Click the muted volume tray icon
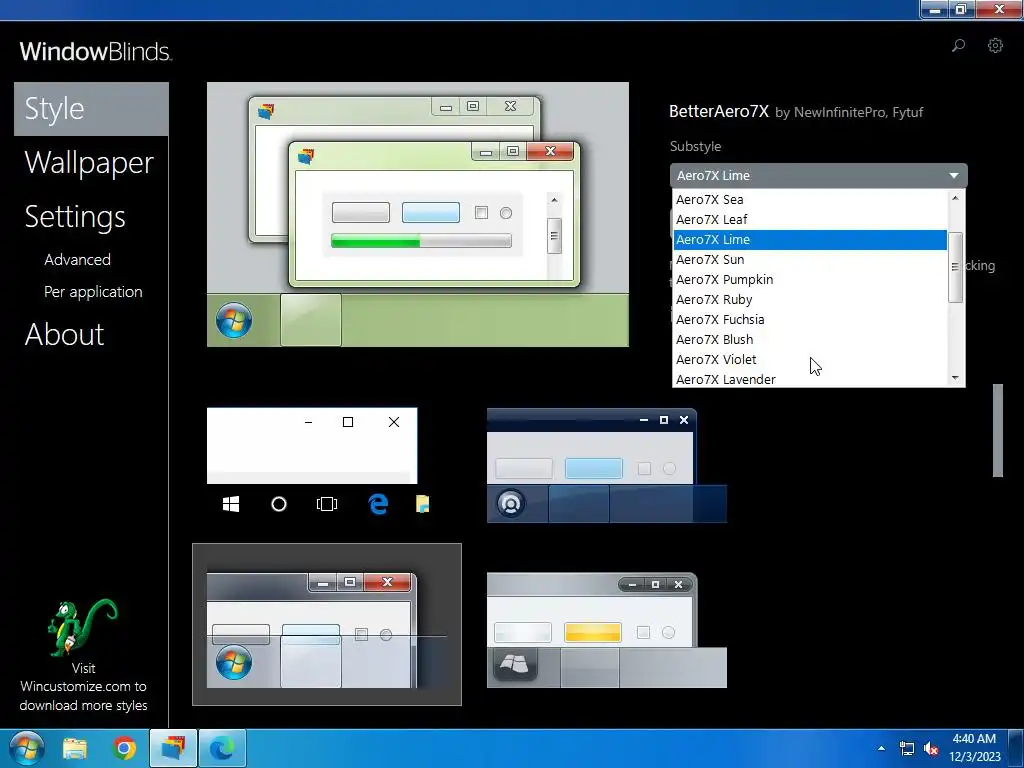 (x=931, y=748)
